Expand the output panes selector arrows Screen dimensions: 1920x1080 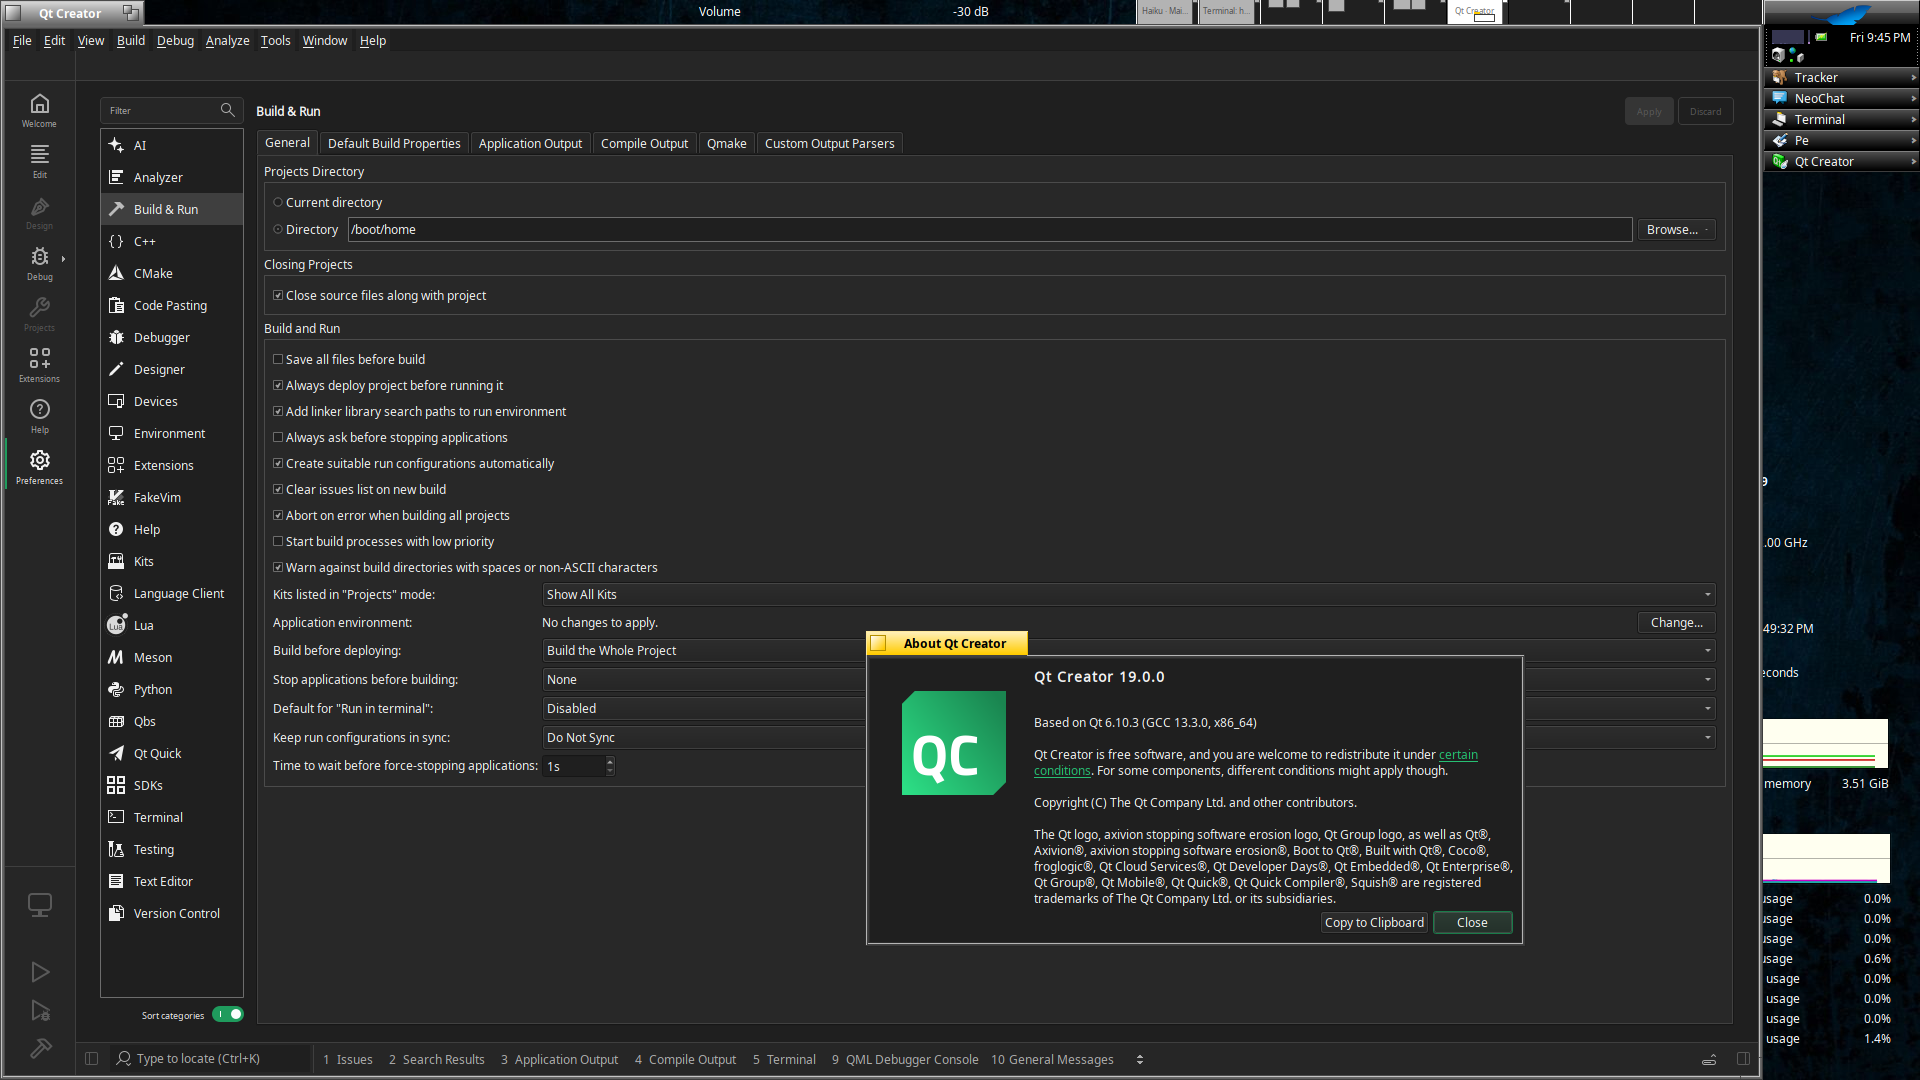pos(1140,1059)
